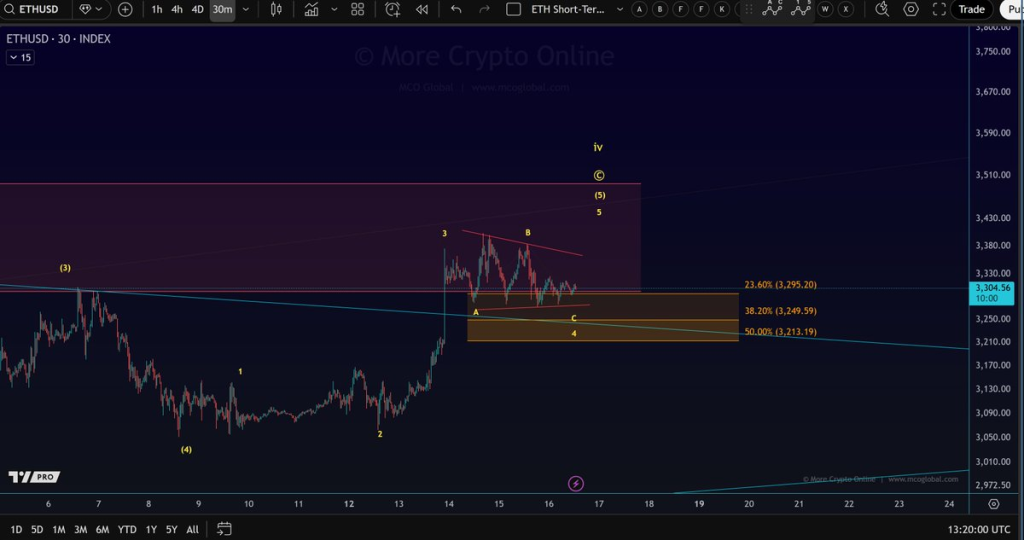The height and width of the screenshot is (540, 1024).
Task: Open the indicator templates grid icon
Action: click(x=357, y=9)
